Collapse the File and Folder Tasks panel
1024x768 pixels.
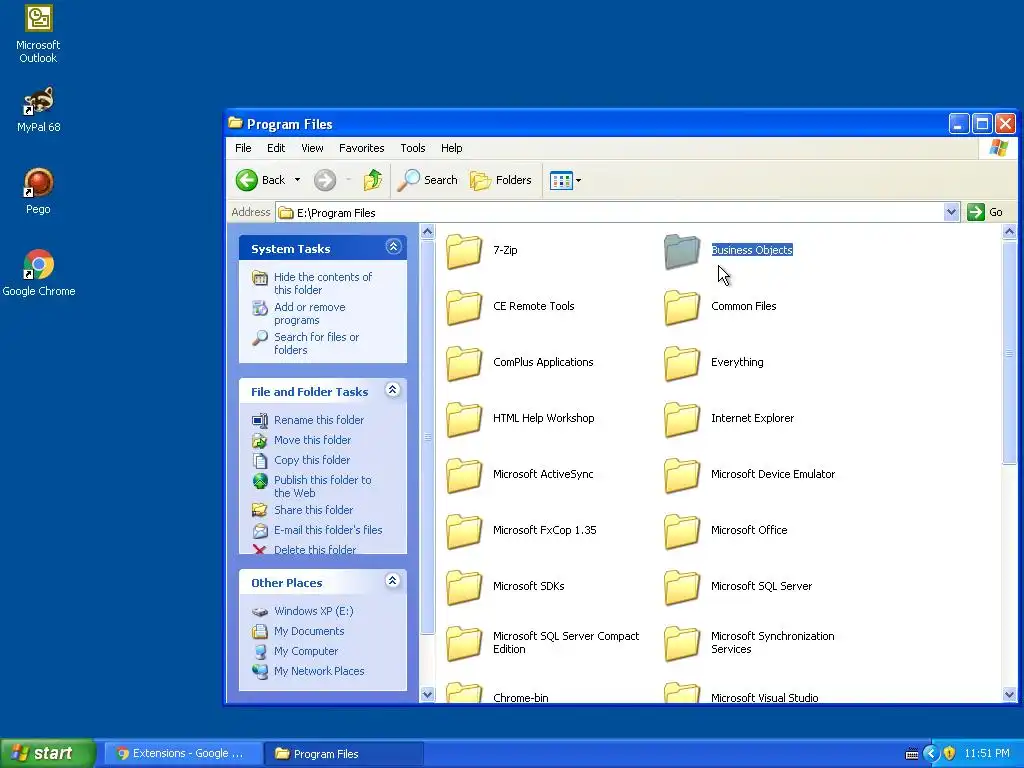click(392, 390)
